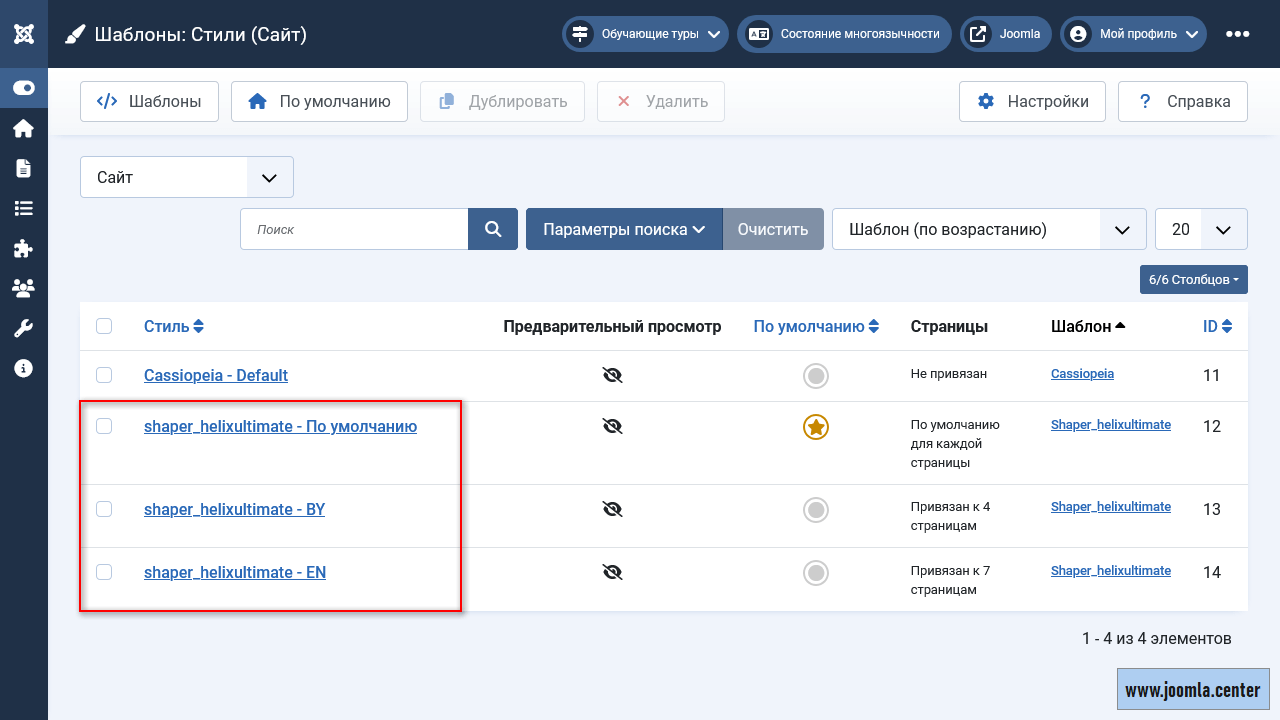Click the search magnifier button
Image resolution: width=1280 pixels, height=720 pixels.
pos(493,229)
